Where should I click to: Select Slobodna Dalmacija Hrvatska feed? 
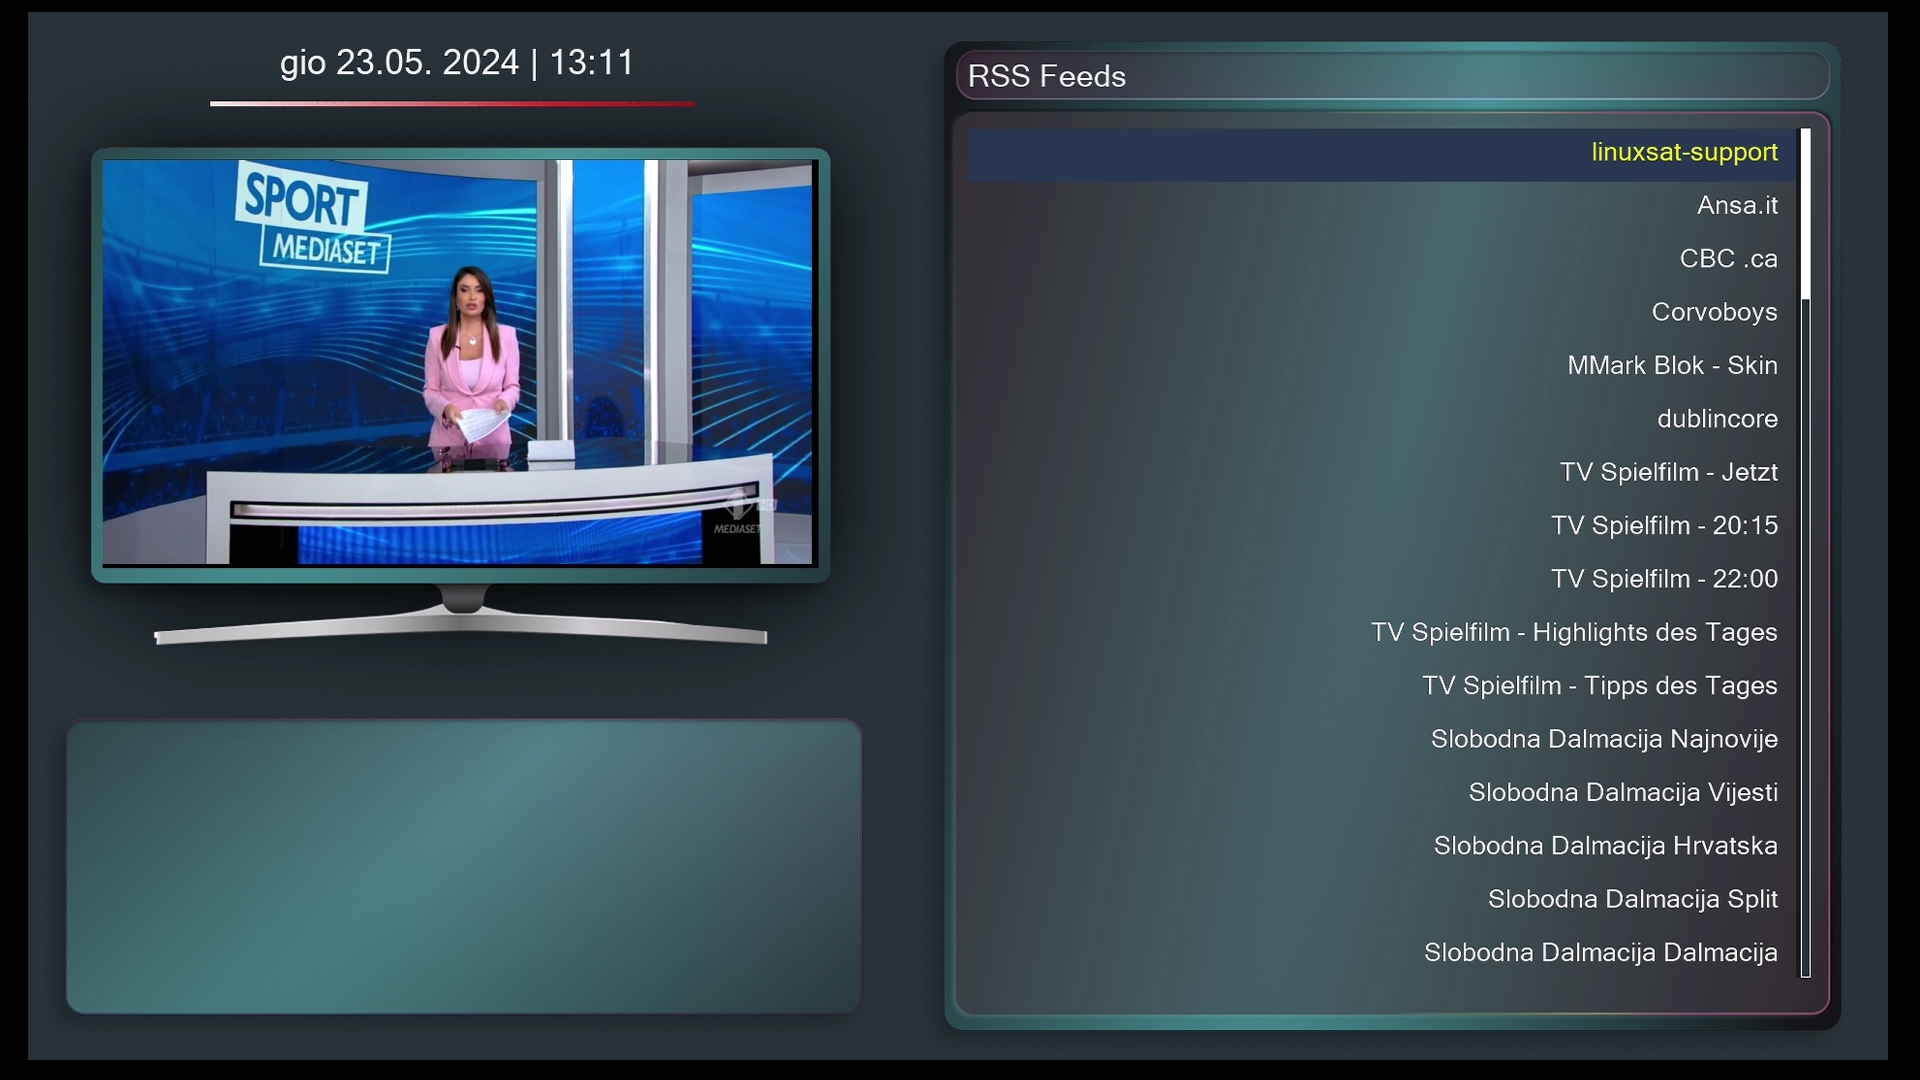[1605, 846]
